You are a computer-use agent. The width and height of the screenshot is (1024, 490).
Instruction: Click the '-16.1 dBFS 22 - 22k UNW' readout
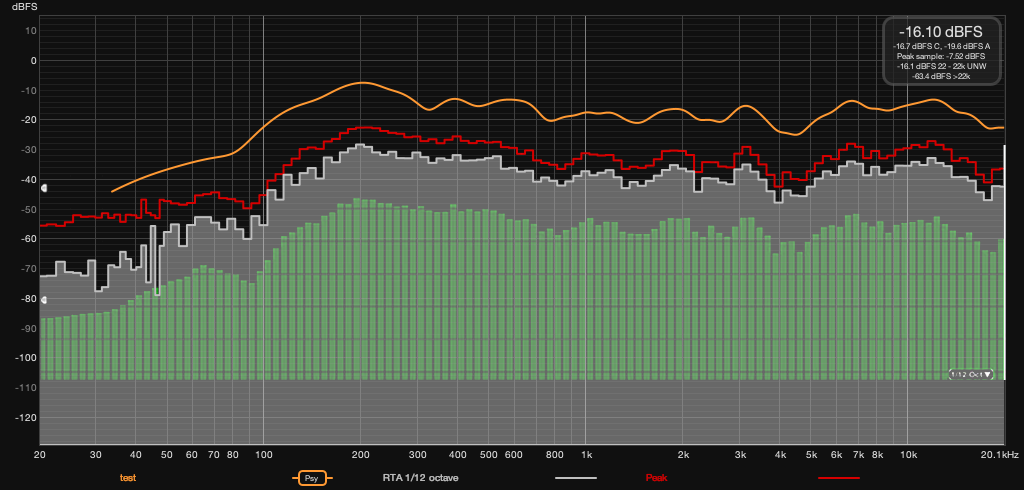940,66
